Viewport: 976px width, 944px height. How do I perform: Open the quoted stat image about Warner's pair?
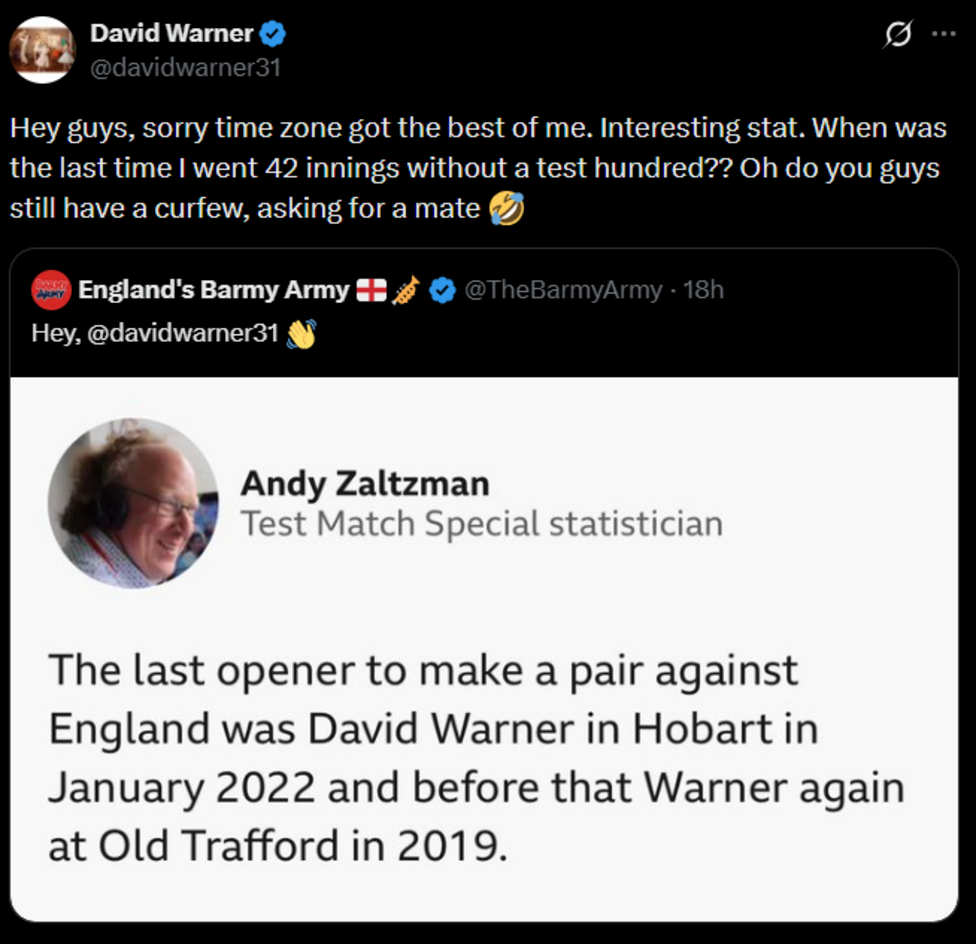484,649
